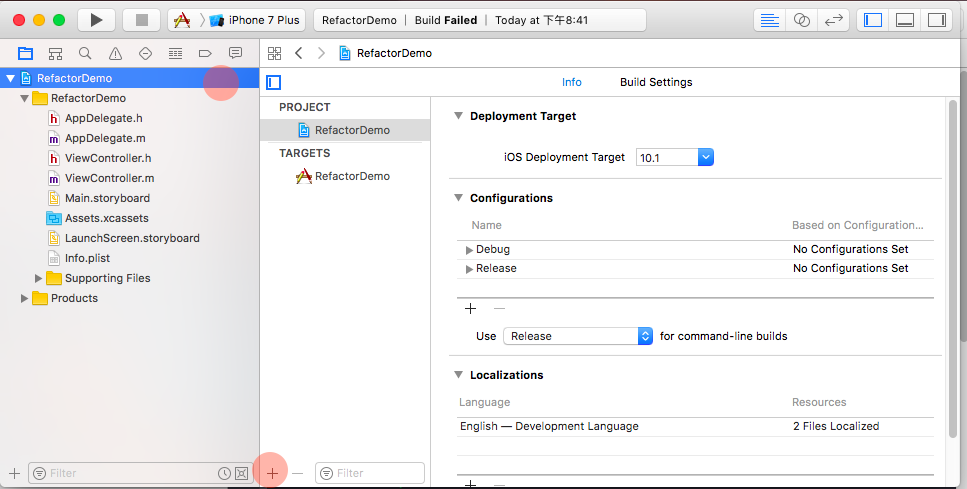
Task: Add a new target with plus button
Action: [x=273, y=472]
